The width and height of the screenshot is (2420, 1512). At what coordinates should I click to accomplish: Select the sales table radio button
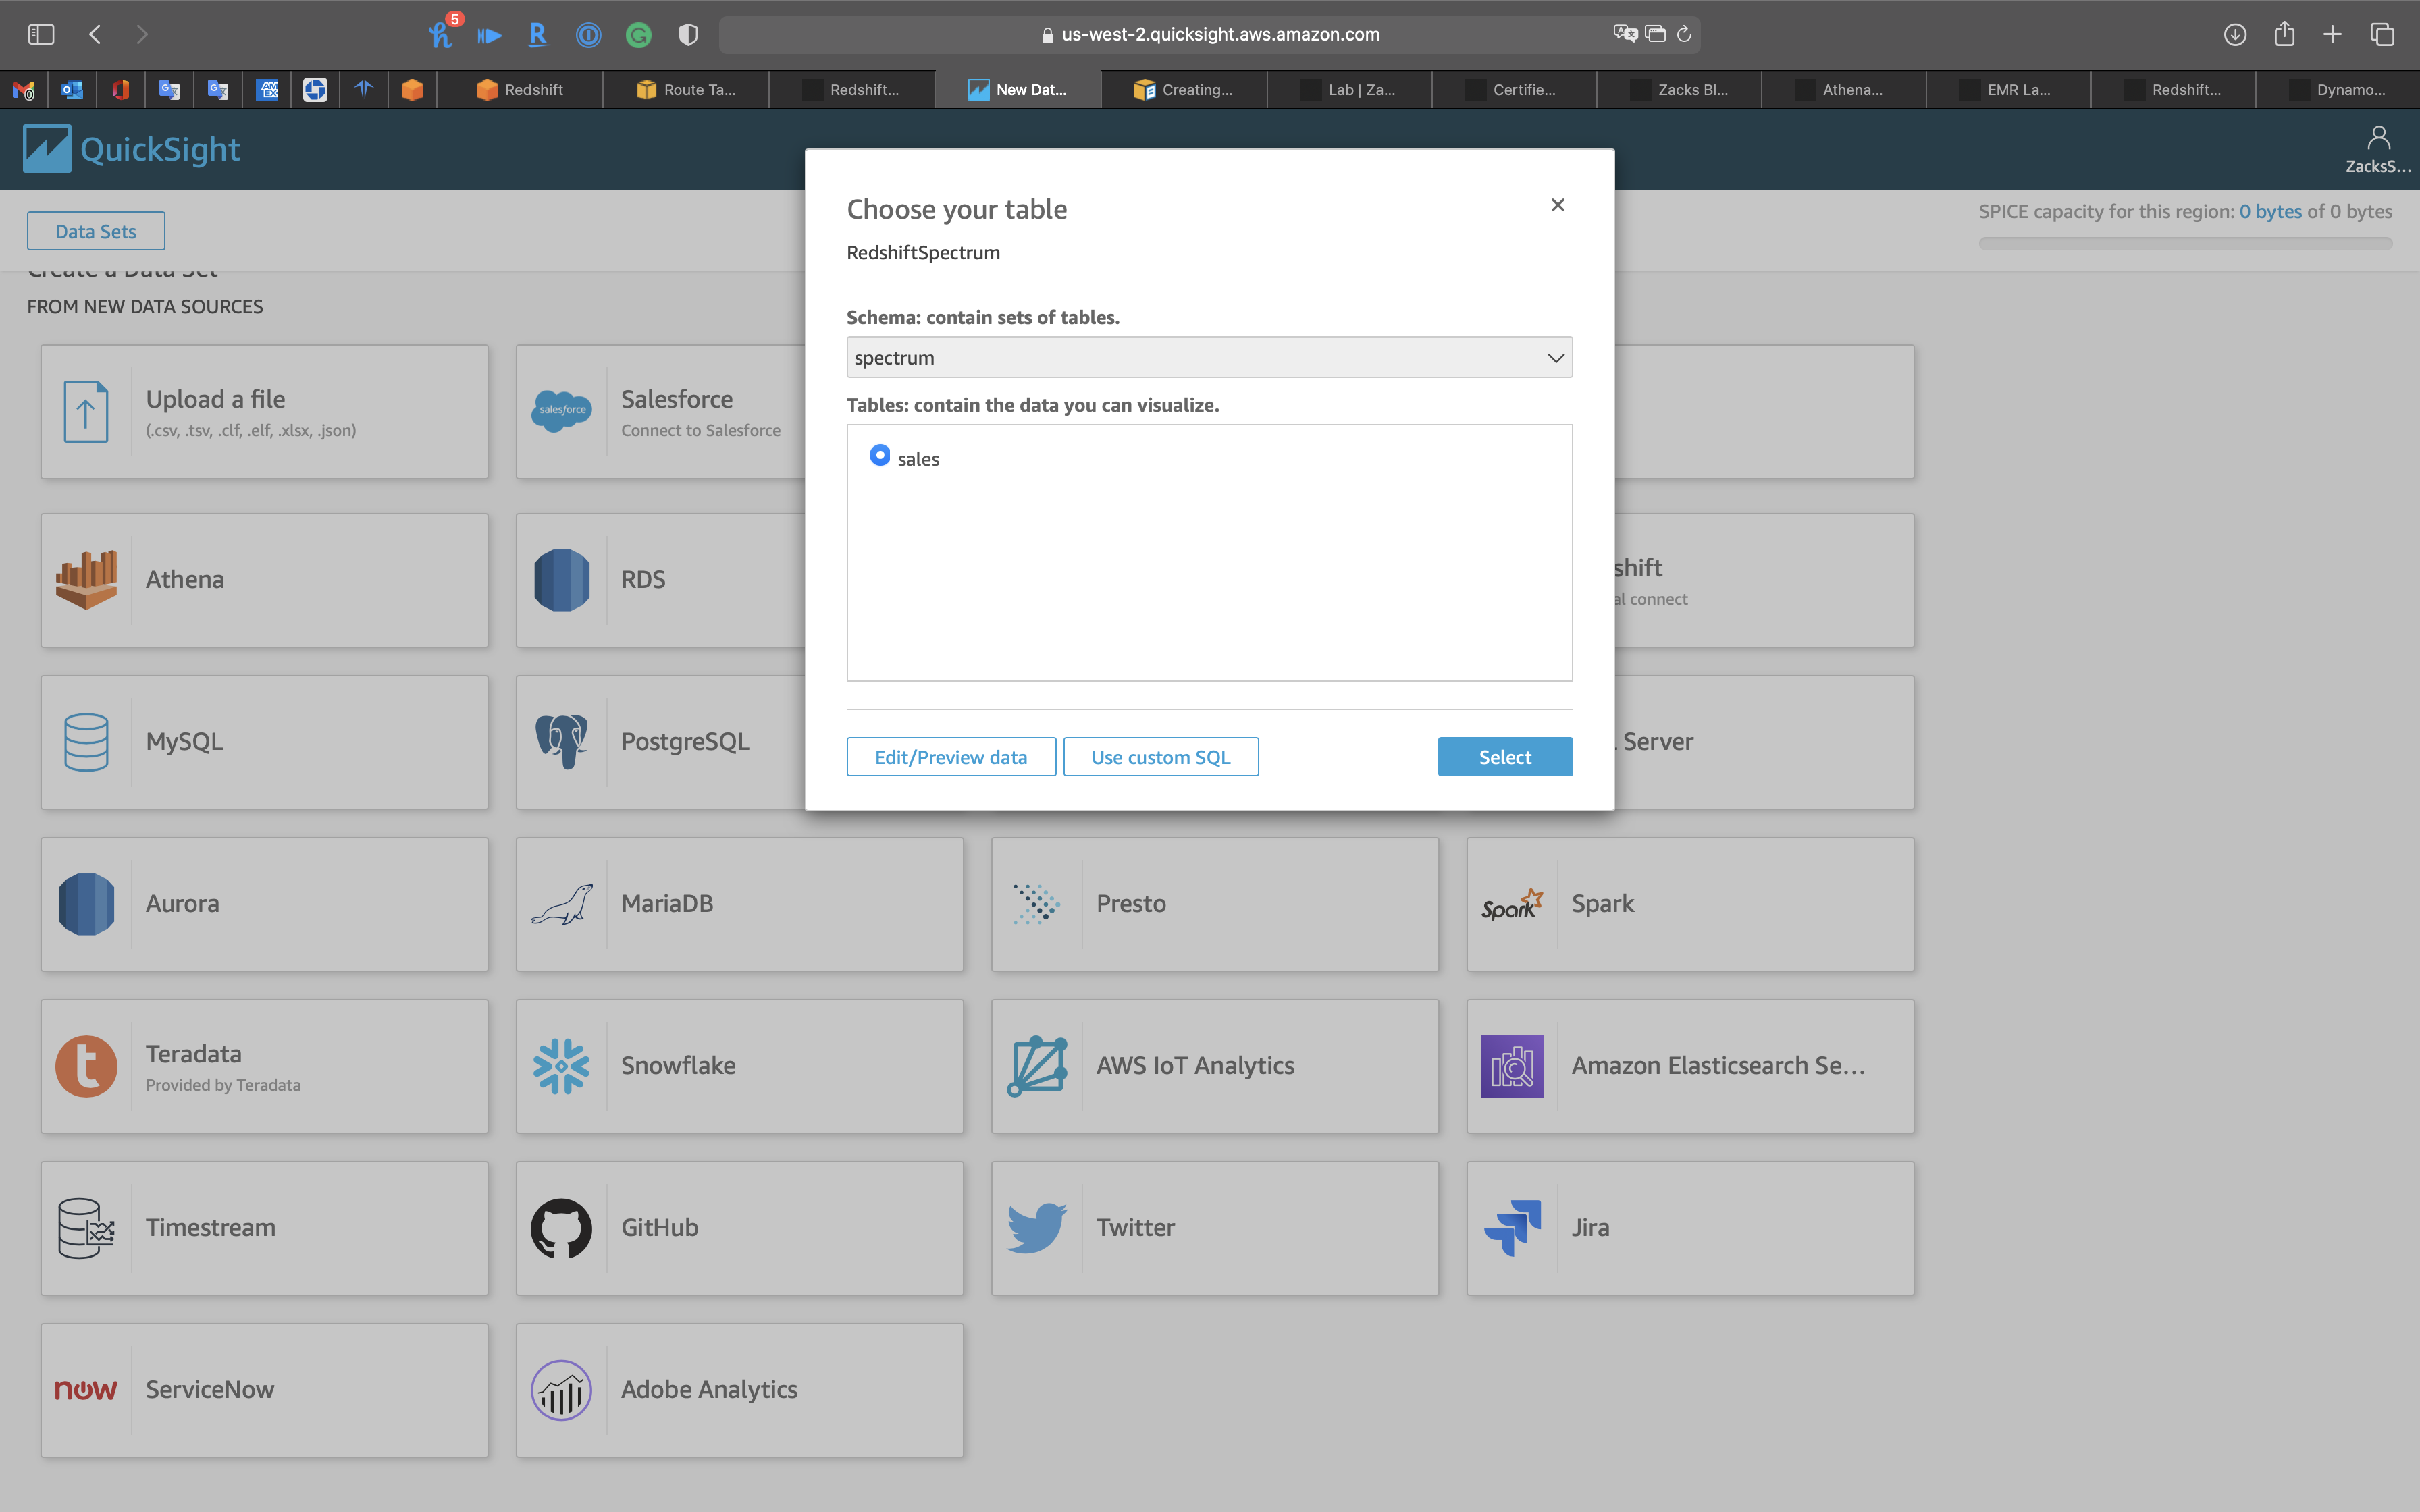point(879,456)
